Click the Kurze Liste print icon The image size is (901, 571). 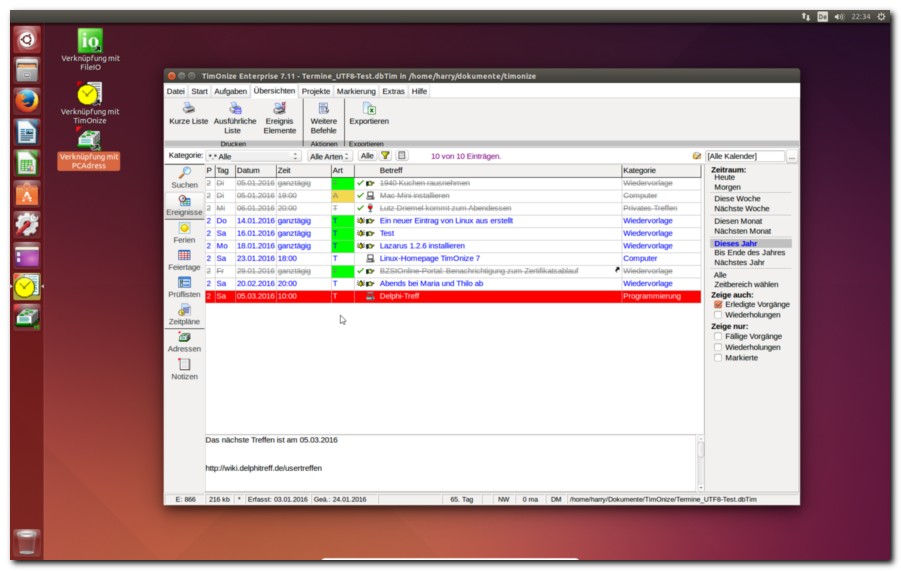pos(188,109)
